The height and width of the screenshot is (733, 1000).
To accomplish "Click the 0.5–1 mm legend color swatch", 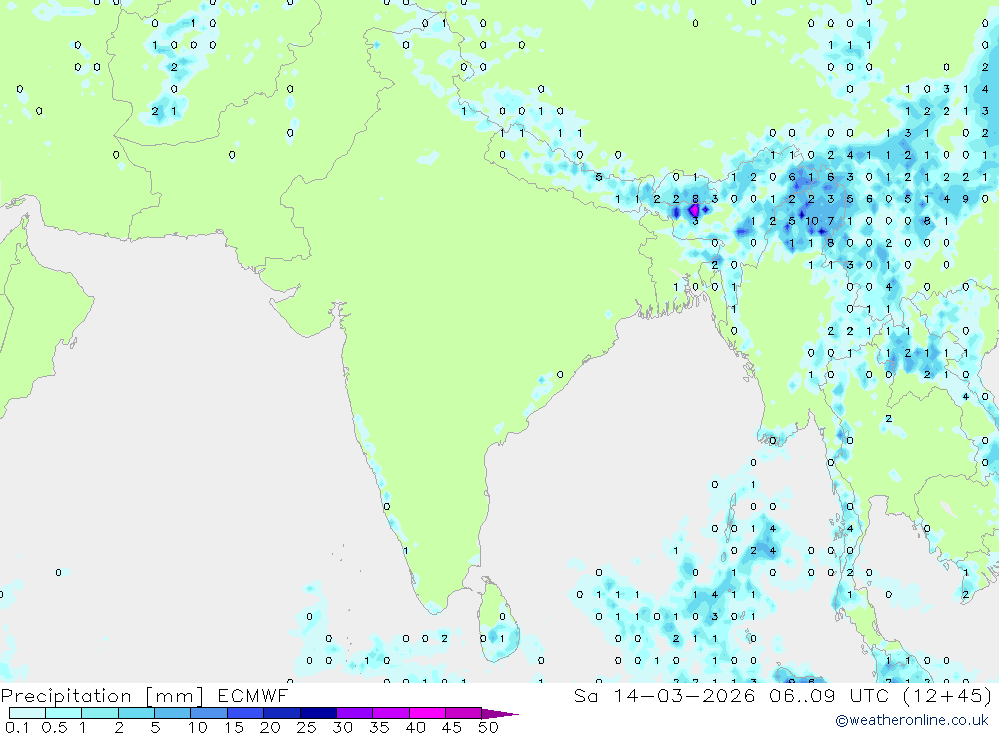I will tap(63, 713).
